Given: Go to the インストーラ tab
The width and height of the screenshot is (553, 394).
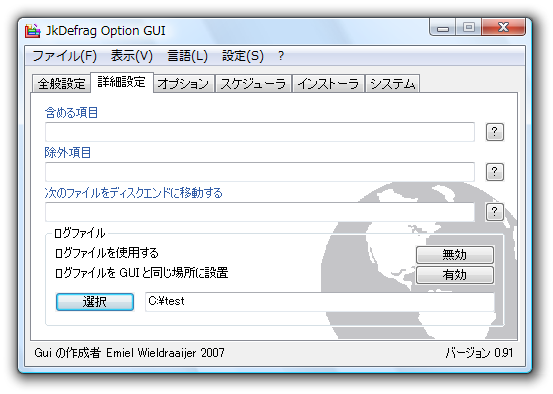Looking at the screenshot, I should coord(328,84).
